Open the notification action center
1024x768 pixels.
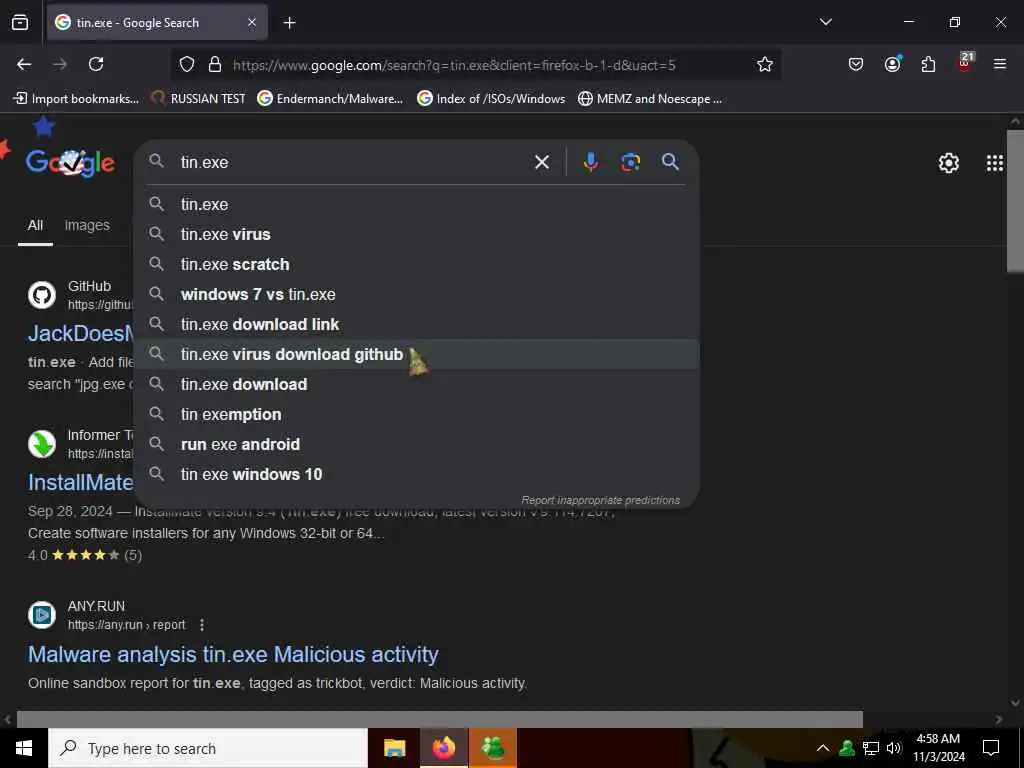991,748
